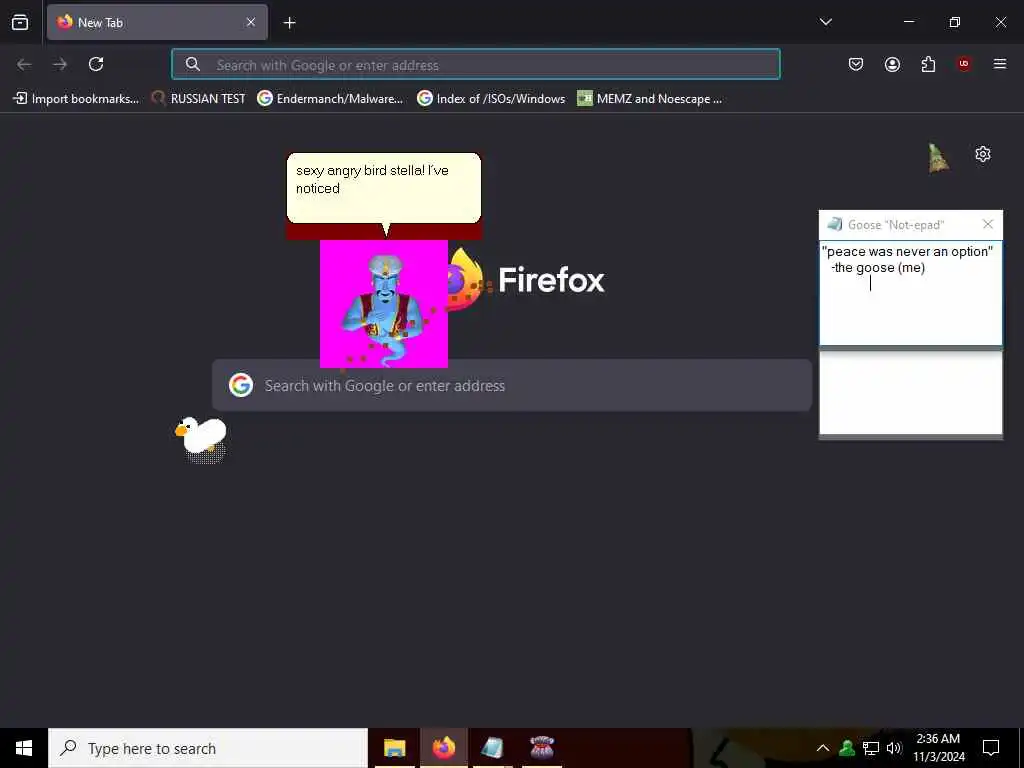Restore down the Firefox window
Viewport: 1024px width, 768px height.
[955, 22]
